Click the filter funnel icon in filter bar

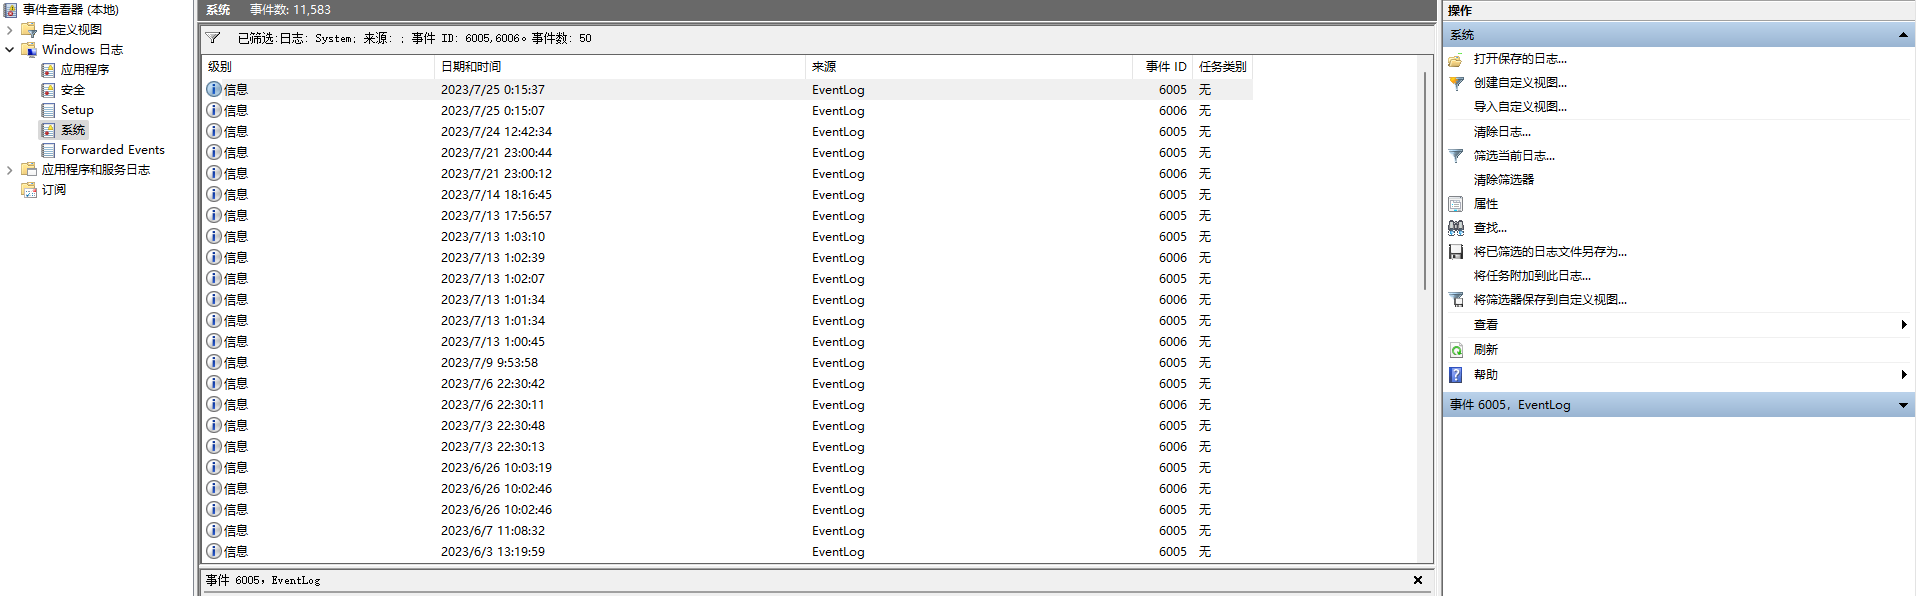coord(213,38)
